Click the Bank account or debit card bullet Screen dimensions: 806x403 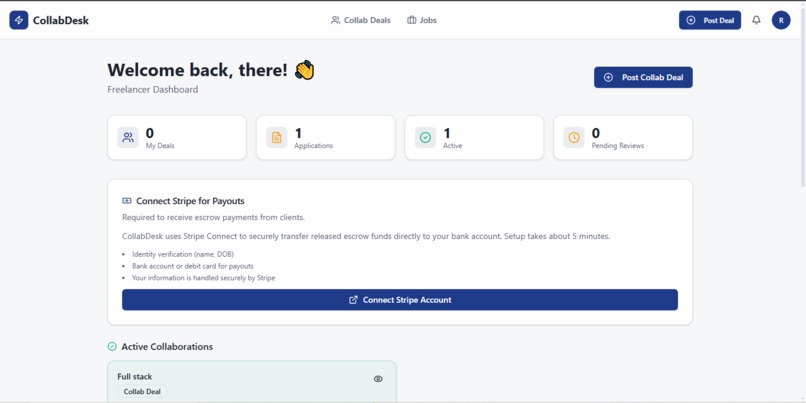pos(193,266)
